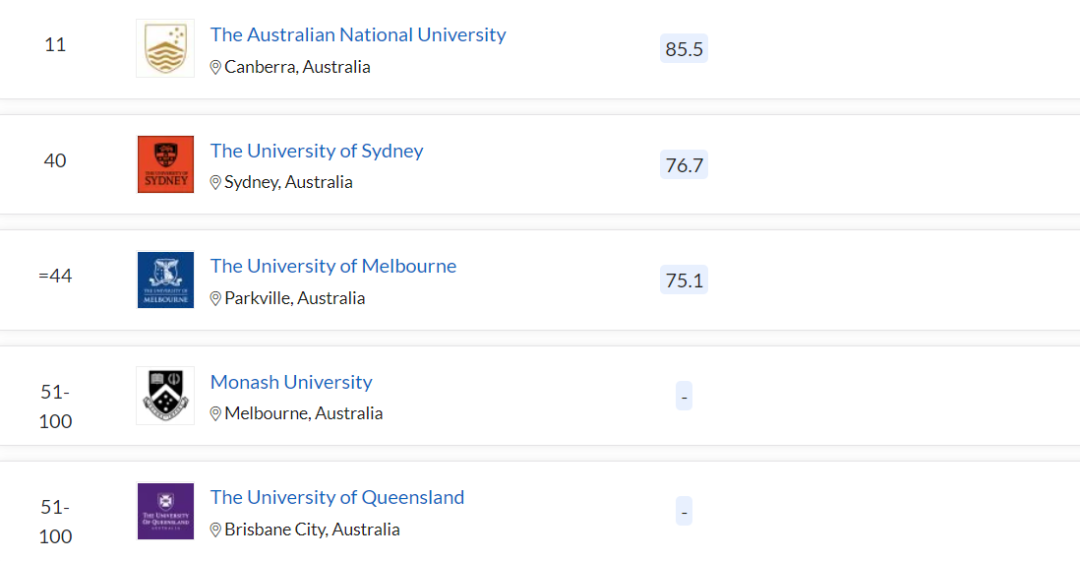Viewport: 1080px width, 561px height.
Task: Click the 75.1 score badge
Action: click(x=684, y=280)
